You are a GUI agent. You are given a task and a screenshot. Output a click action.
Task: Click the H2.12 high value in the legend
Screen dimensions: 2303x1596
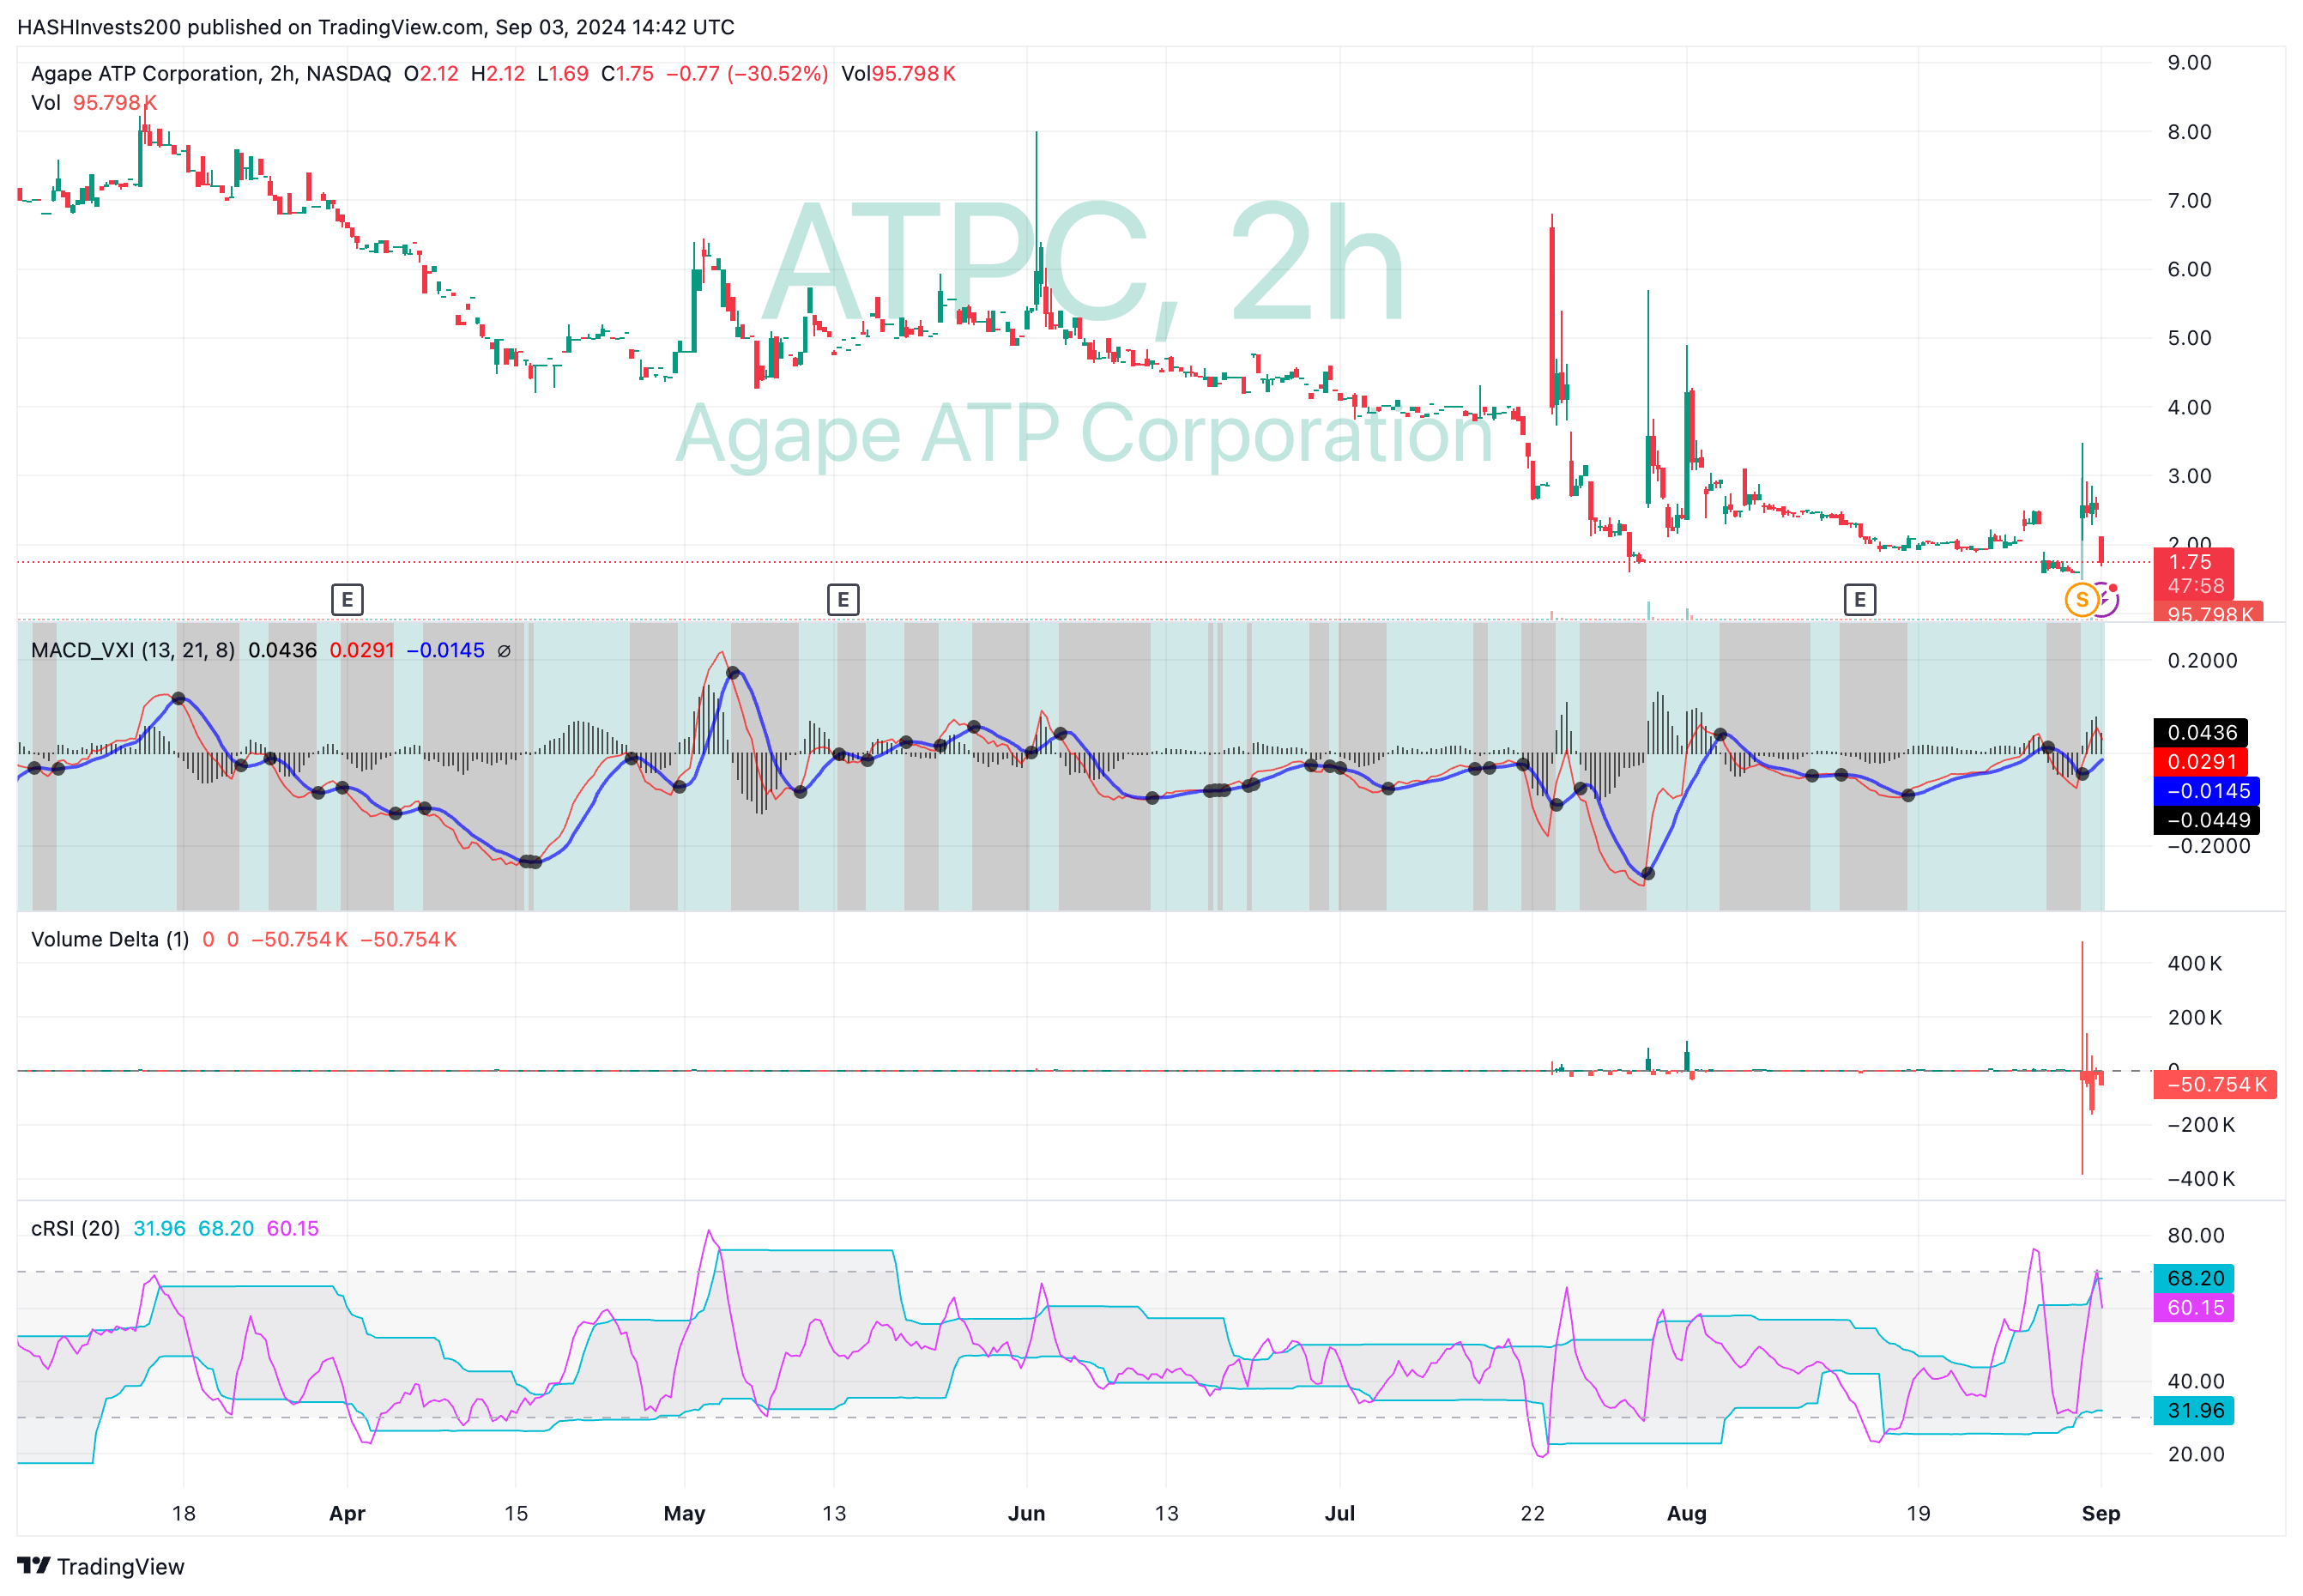pyautogui.click(x=498, y=74)
